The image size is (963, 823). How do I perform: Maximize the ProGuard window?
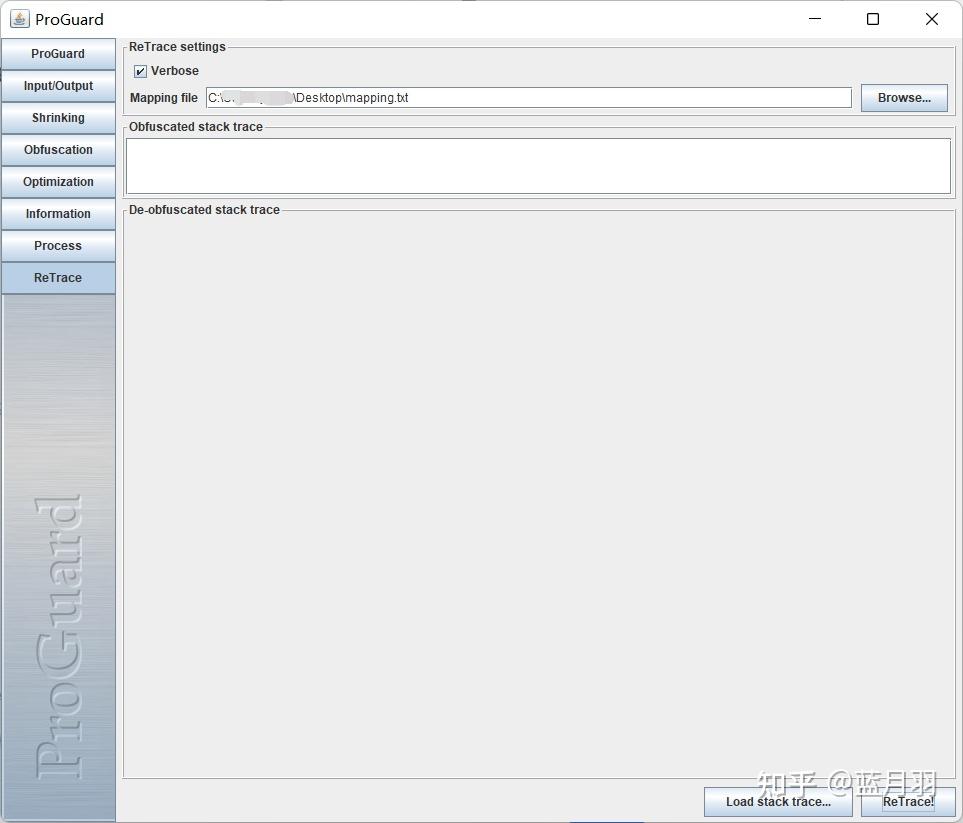coord(873,19)
